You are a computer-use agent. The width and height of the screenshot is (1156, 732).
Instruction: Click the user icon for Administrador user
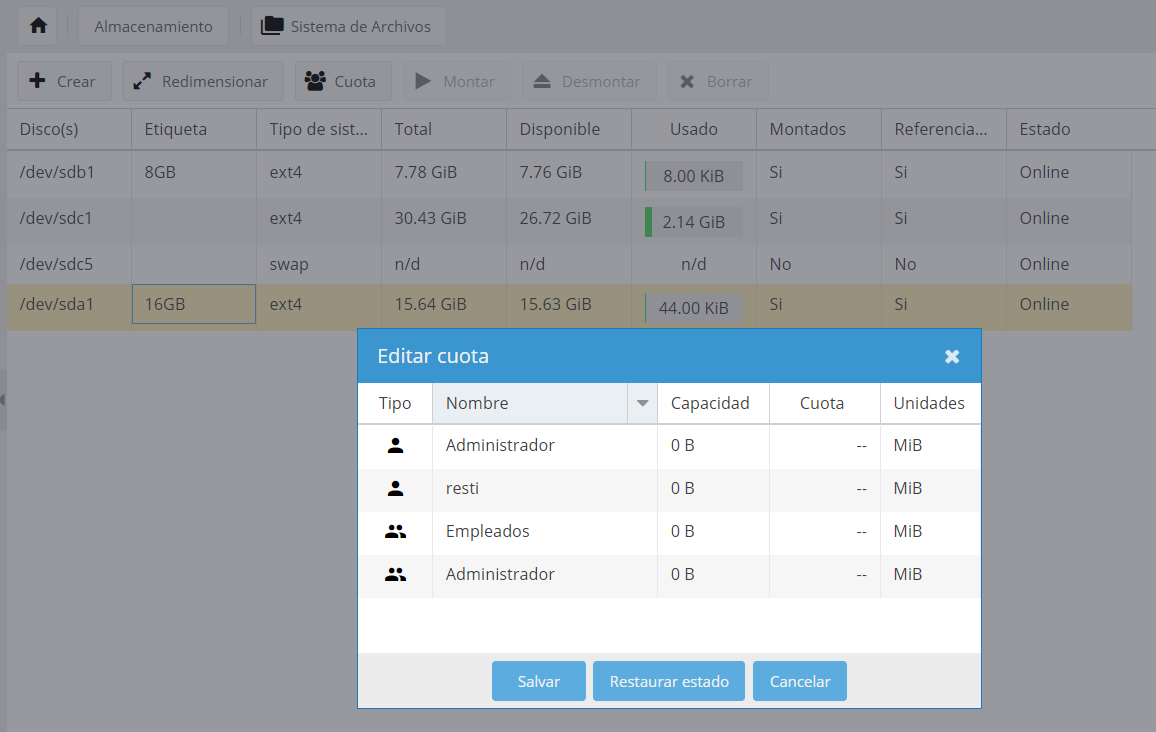(396, 445)
